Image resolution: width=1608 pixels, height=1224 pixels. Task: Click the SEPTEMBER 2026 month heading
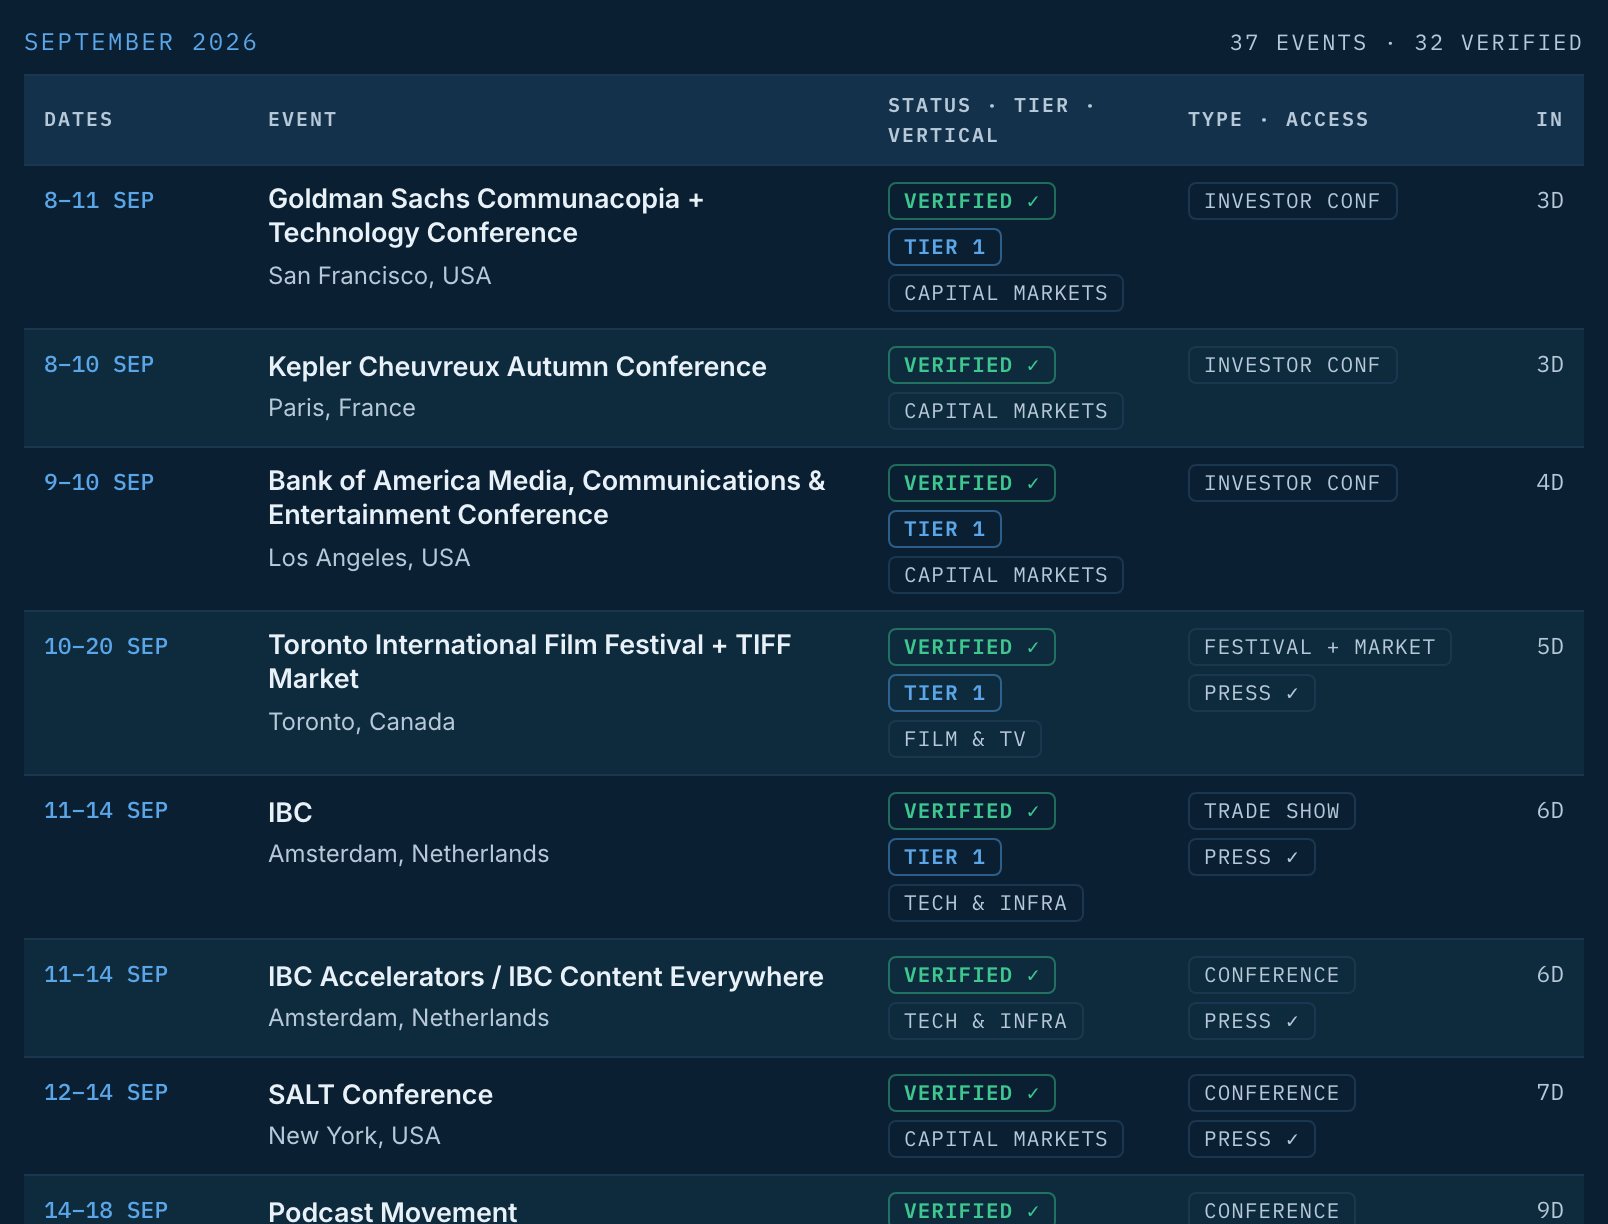click(141, 42)
